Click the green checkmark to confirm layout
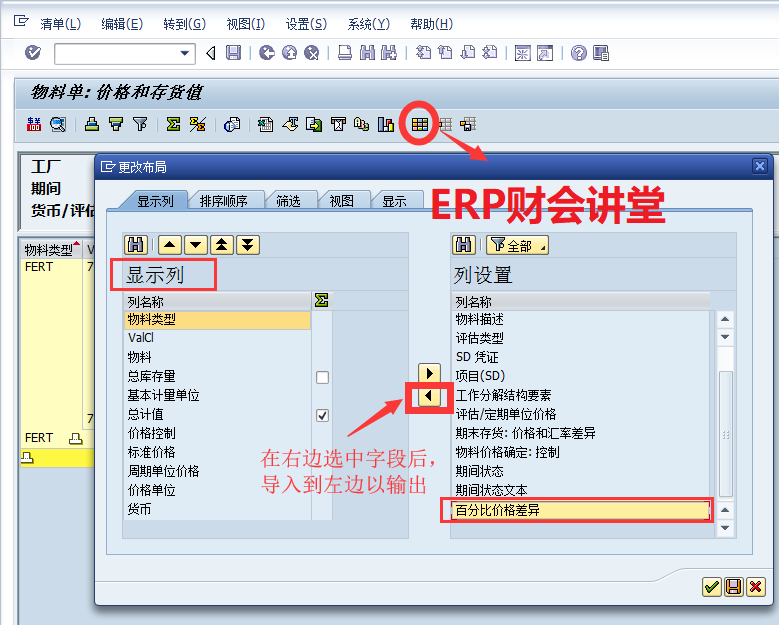 click(711, 586)
